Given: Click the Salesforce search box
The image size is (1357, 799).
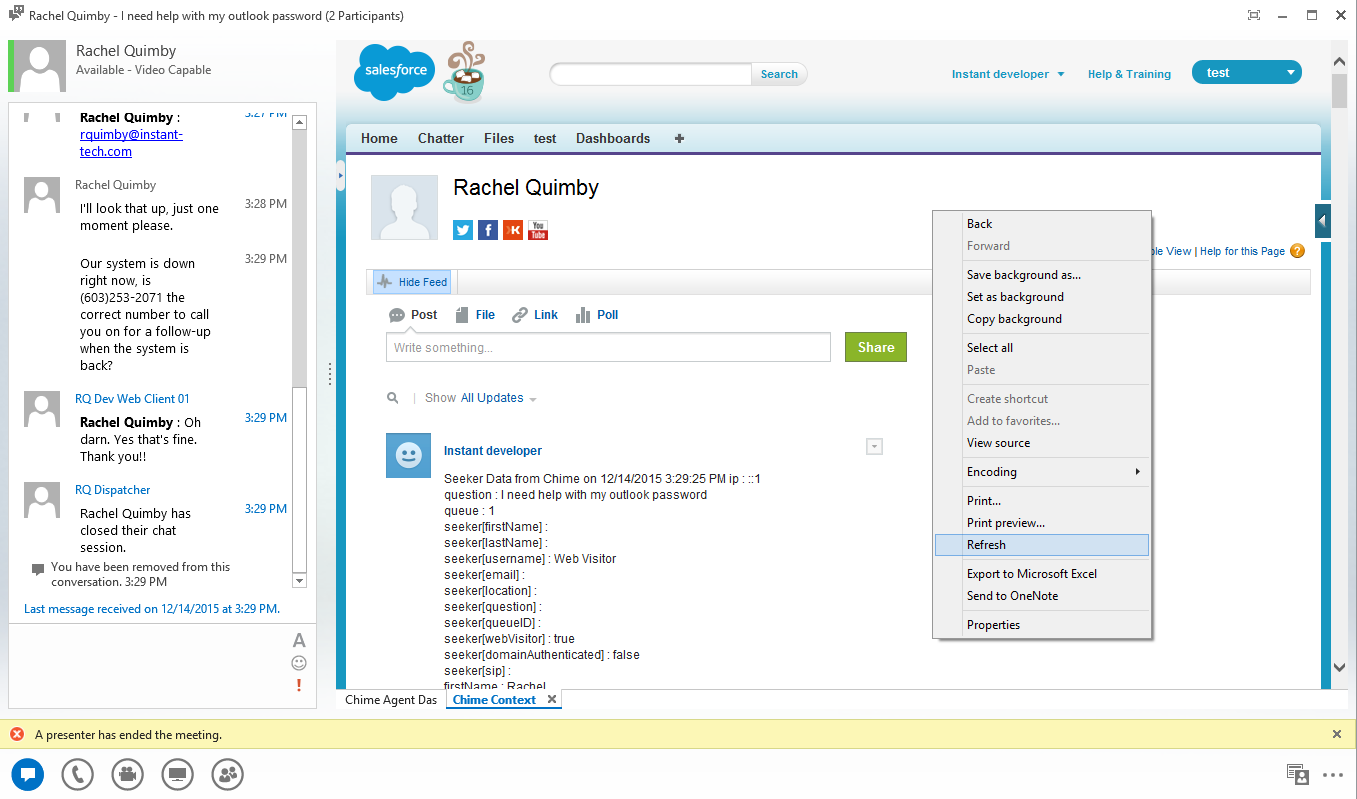Looking at the screenshot, I should pos(651,74).
